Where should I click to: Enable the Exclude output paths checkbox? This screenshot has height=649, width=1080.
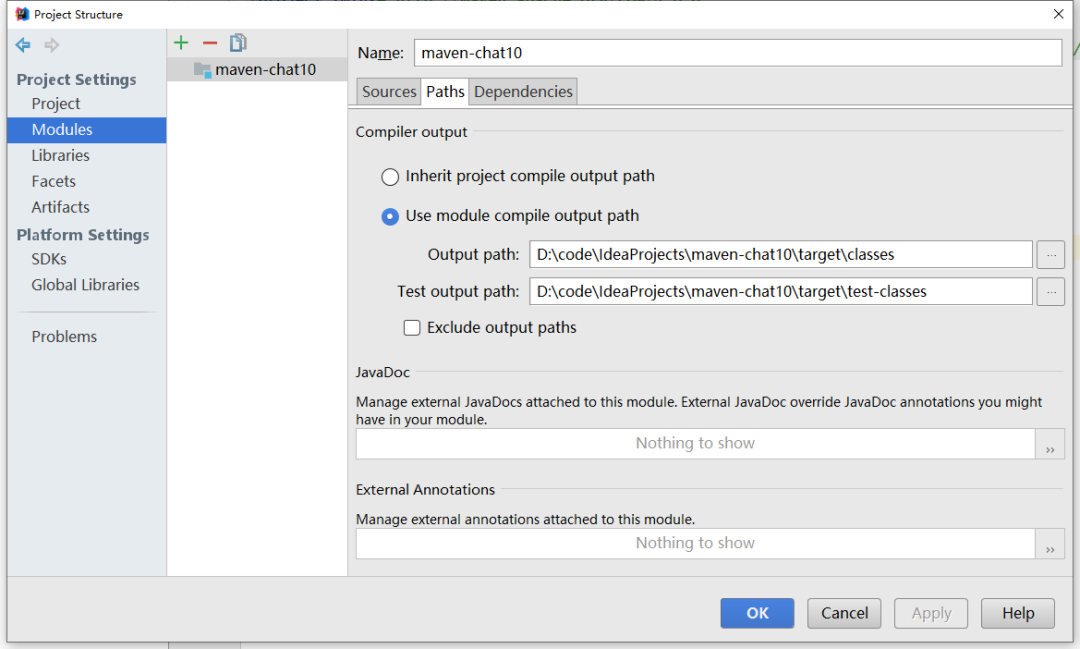[412, 328]
